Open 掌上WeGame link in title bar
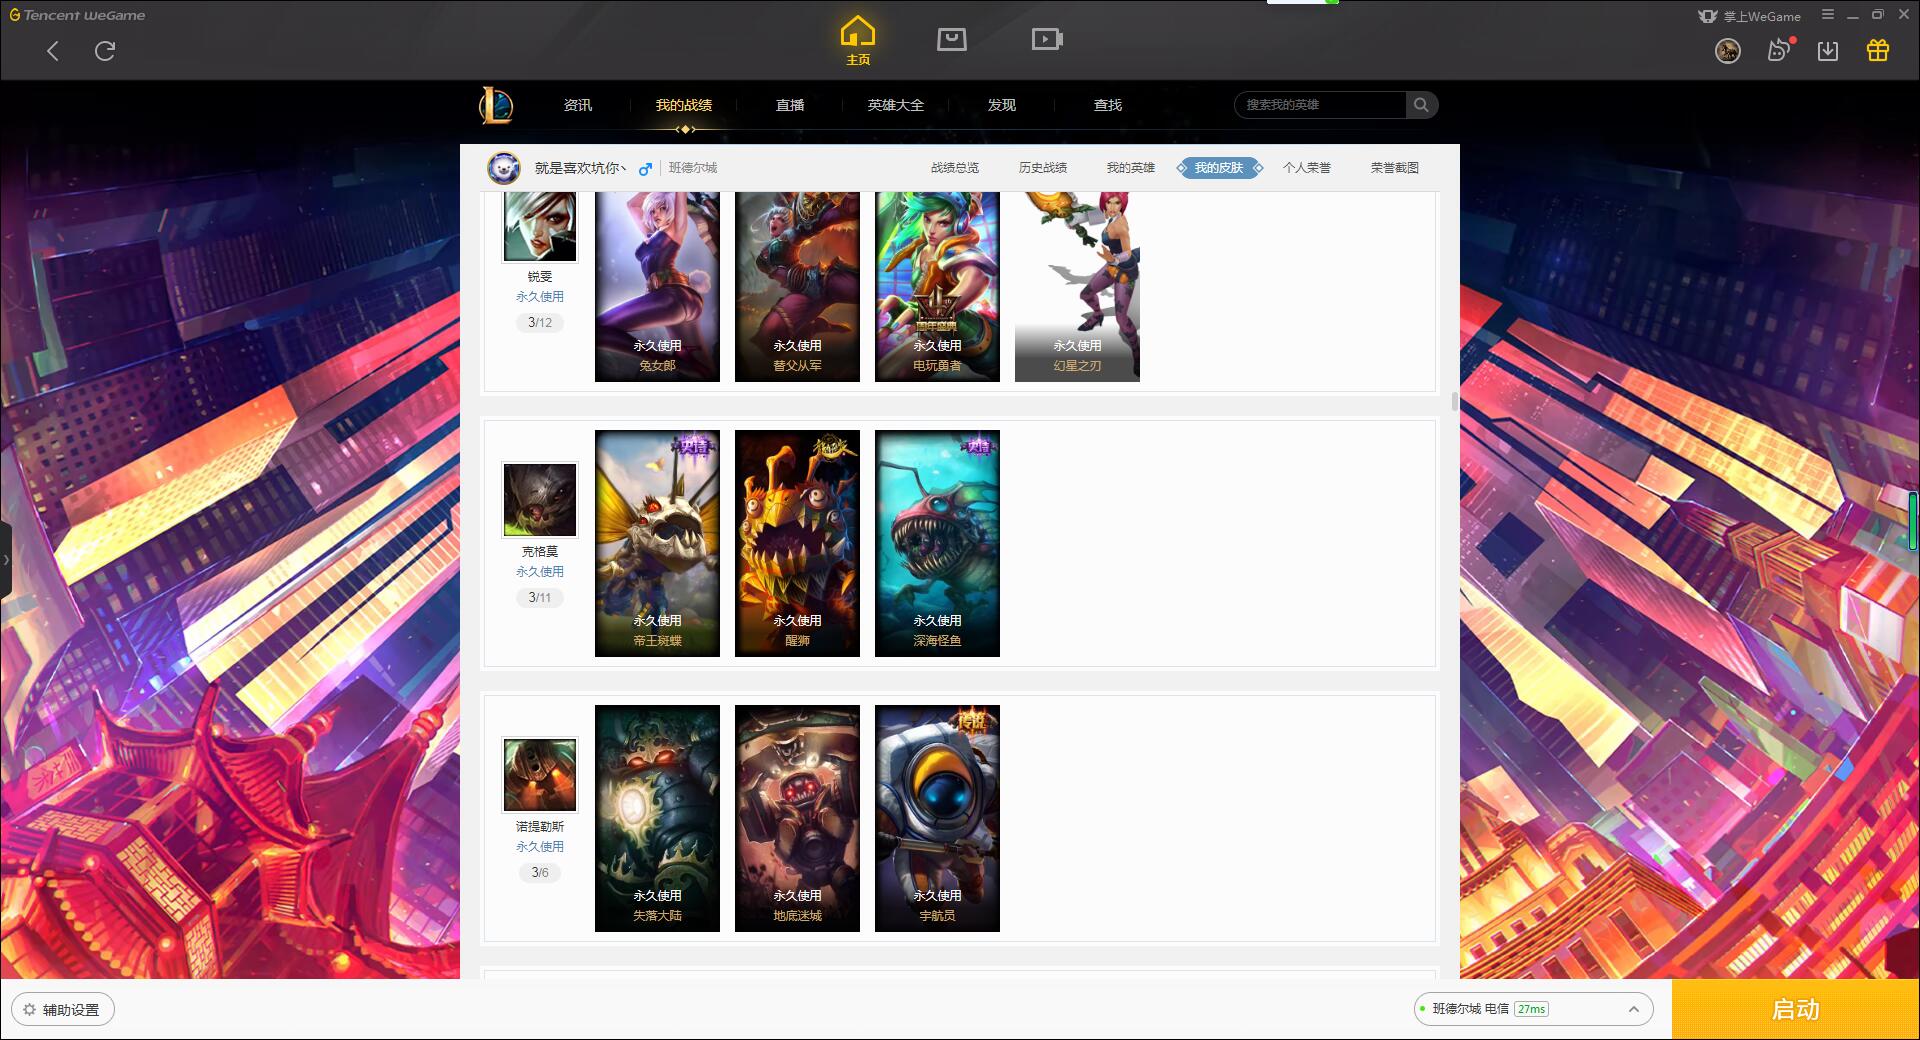 click(x=1749, y=16)
